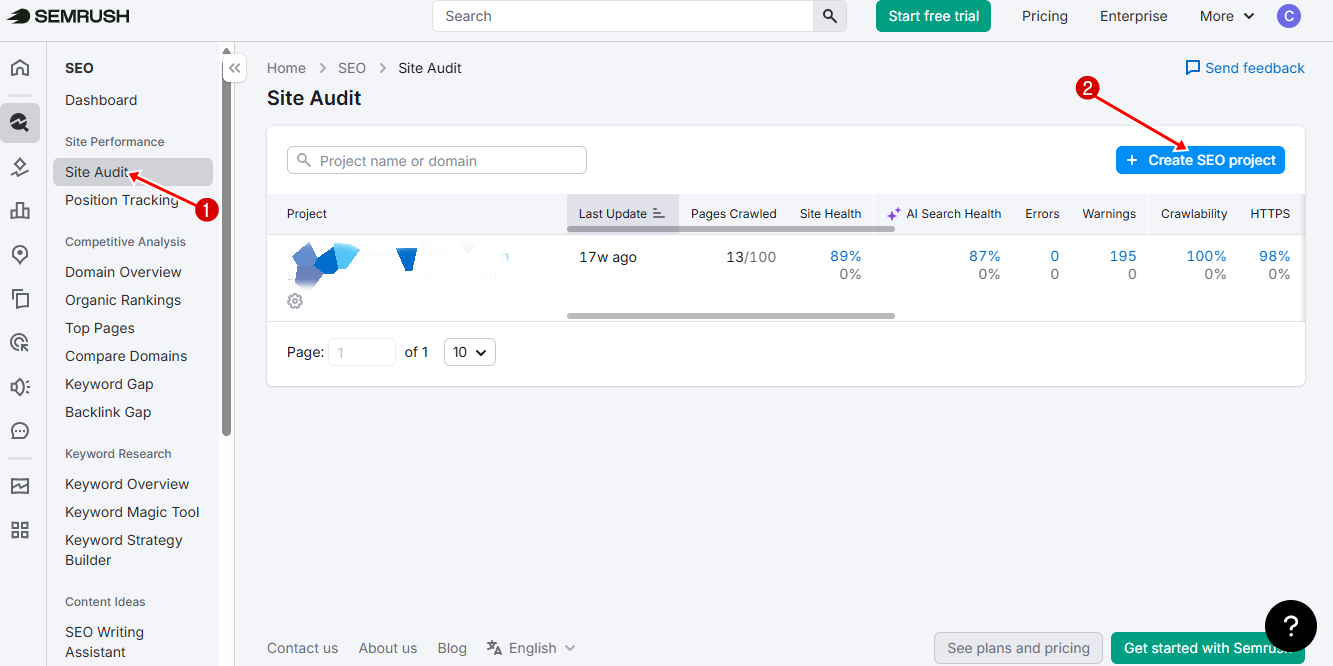The image size is (1333, 666).
Task: Focus the Page number field
Action: click(x=362, y=352)
